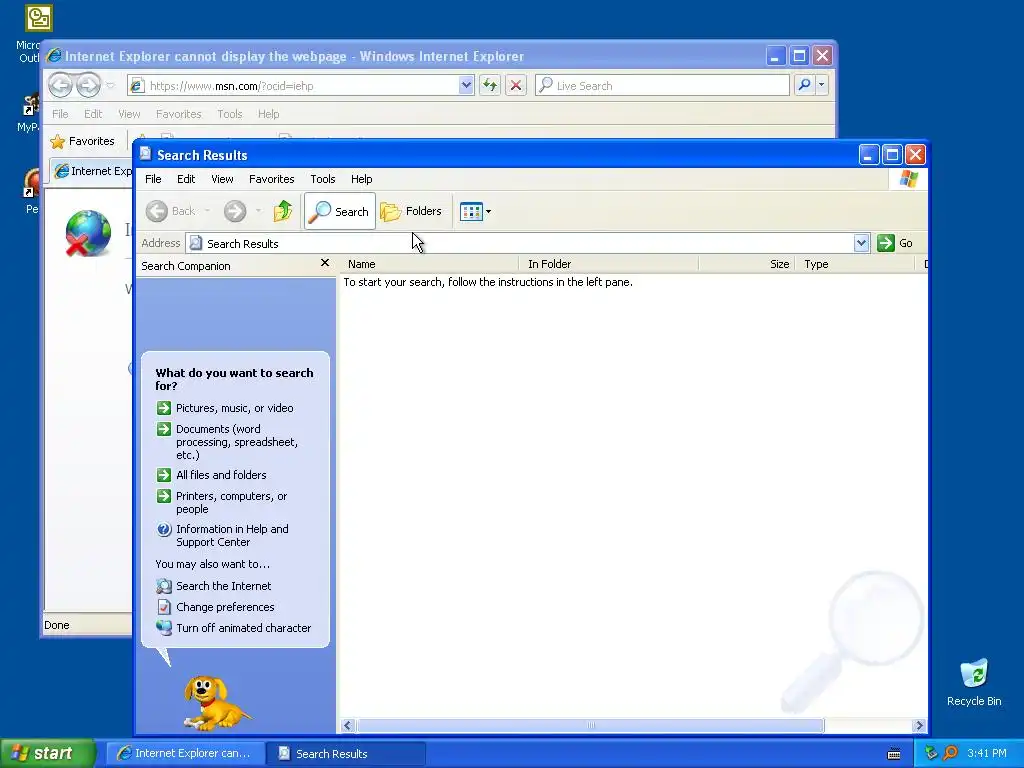Open the Tools menu in Search Results

pos(323,179)
